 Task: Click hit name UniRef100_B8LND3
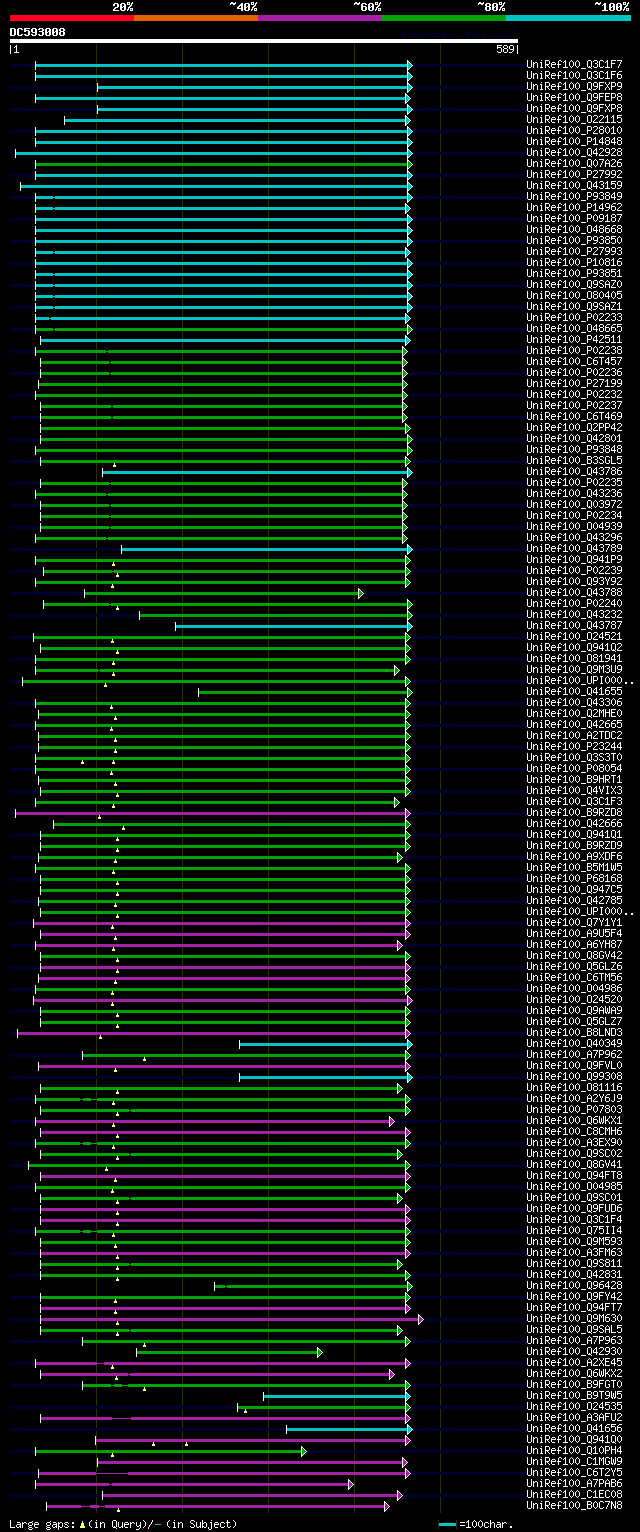coord(574,1032)
